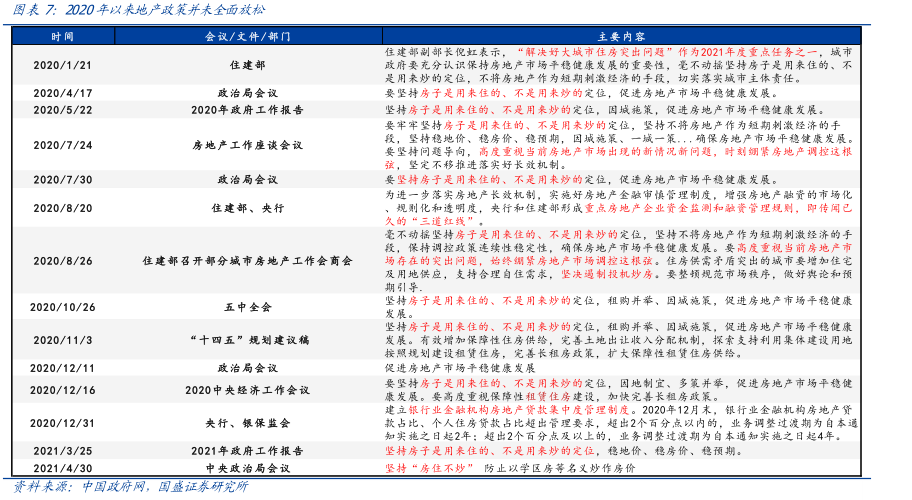The image size is (912, 500).
Task: Click the 2020/7/30 date cell
Action: [62, 180]
